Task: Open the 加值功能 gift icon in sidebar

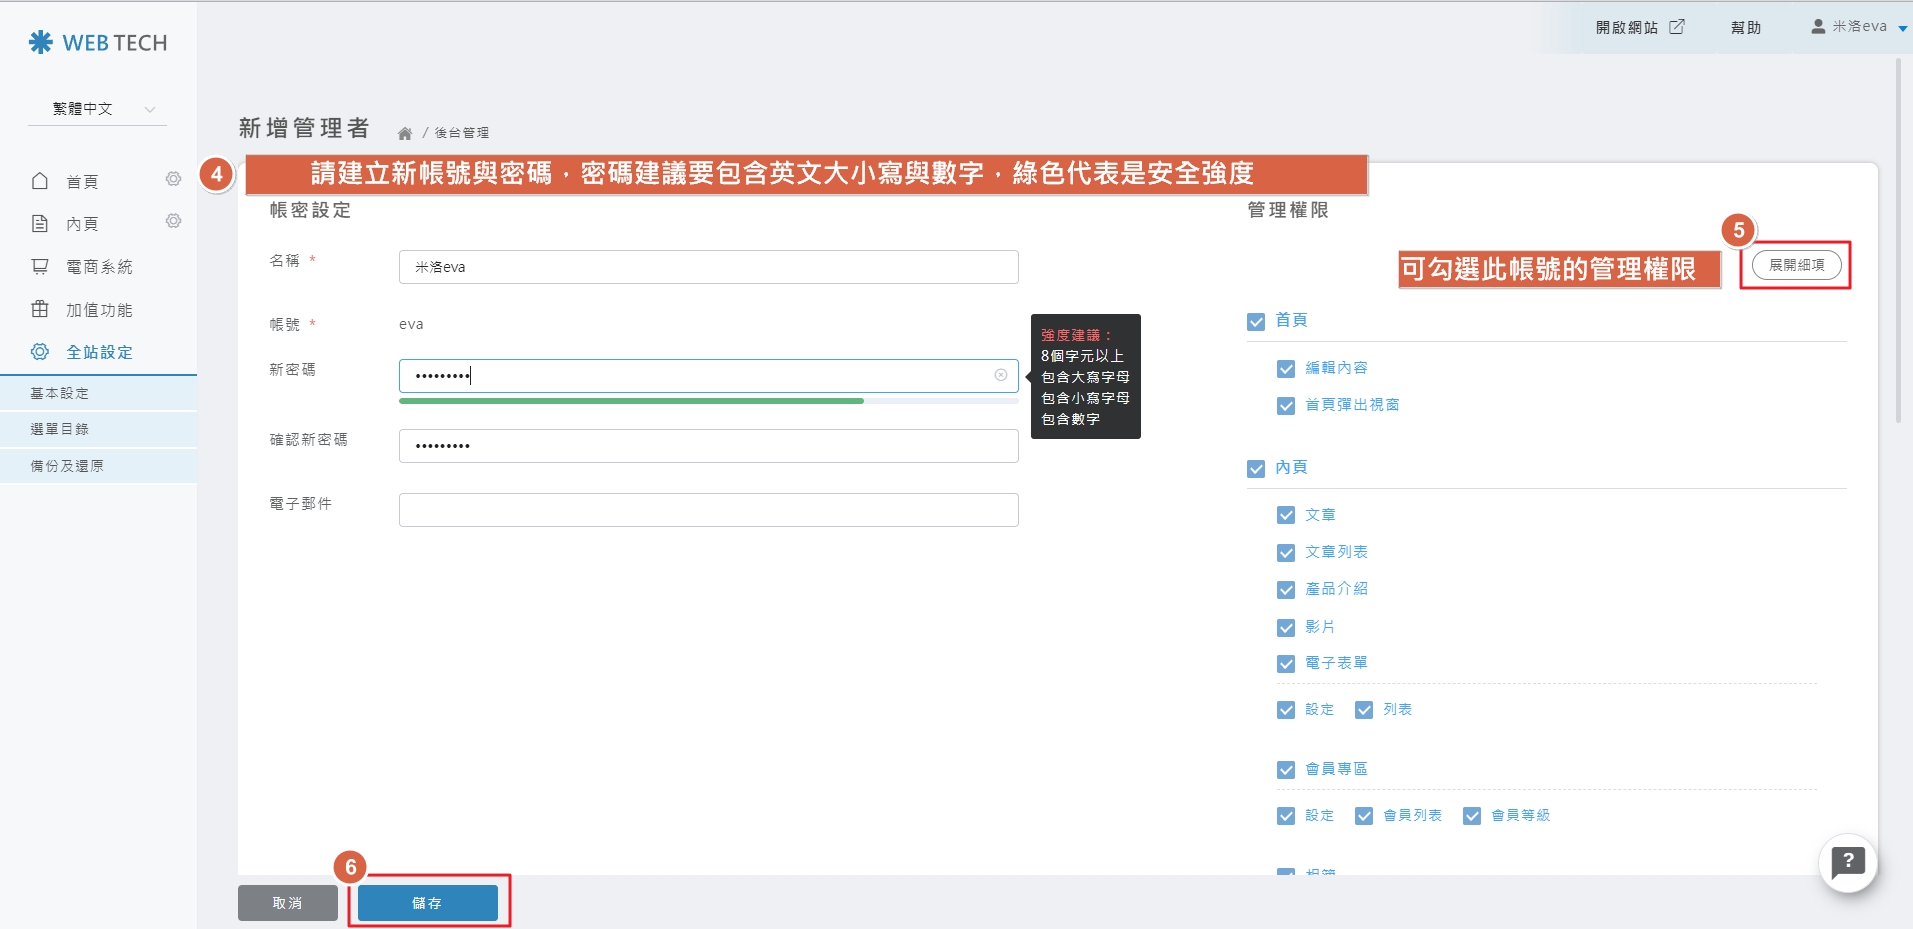Action: point(40,309)
